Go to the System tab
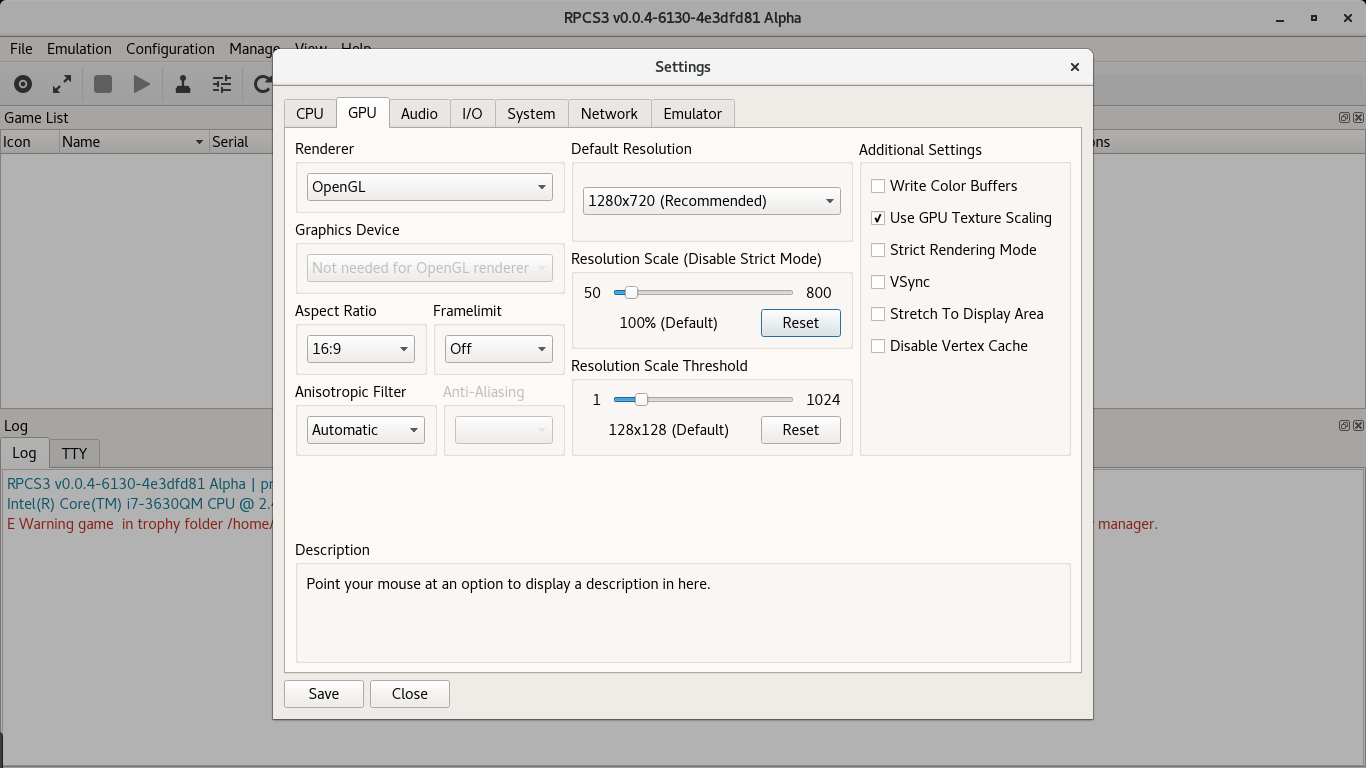Screen dimensions: 1366x768 (531, 114)
